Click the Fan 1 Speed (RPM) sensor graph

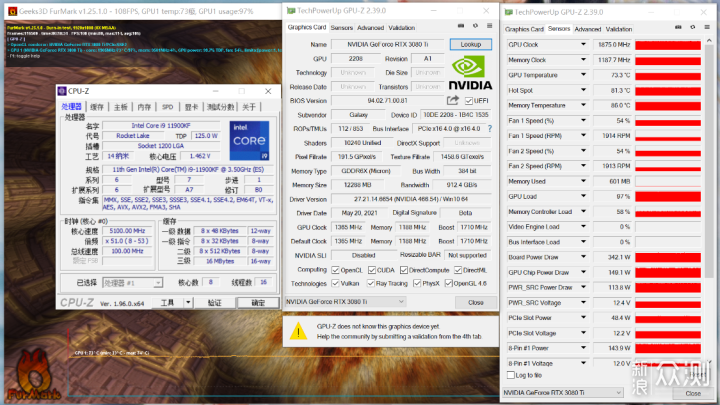click(668, 135)
